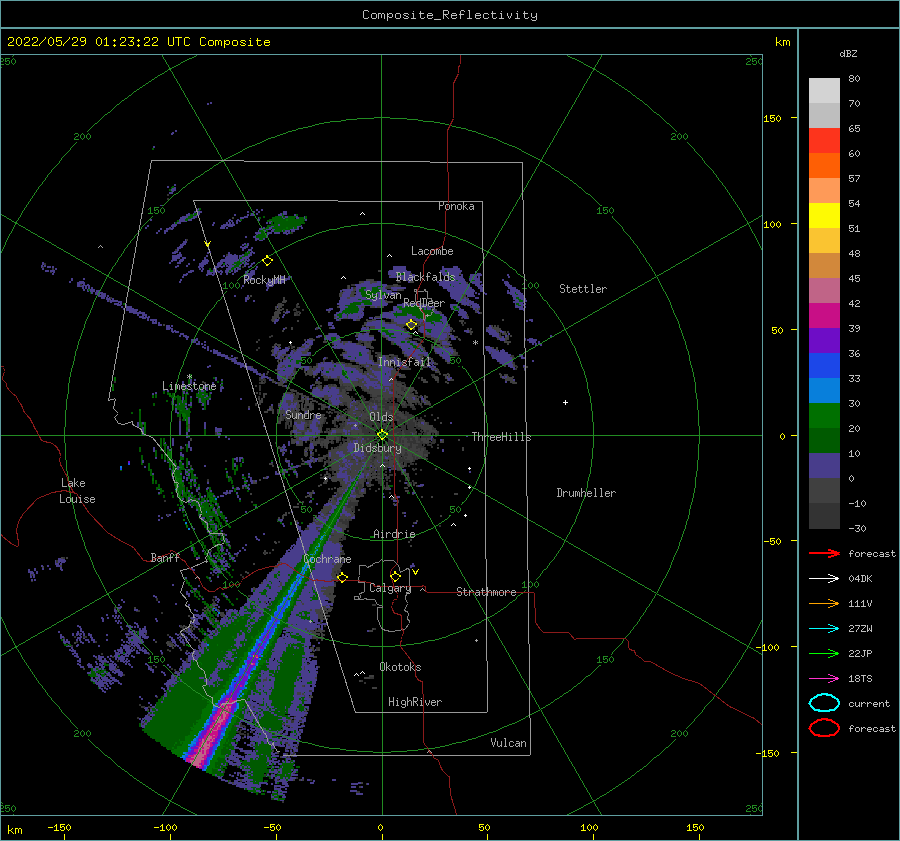Select the yellow diamond marker below Cochrane
The width and height of the screenshot is (900, 841).
[342, 577]
